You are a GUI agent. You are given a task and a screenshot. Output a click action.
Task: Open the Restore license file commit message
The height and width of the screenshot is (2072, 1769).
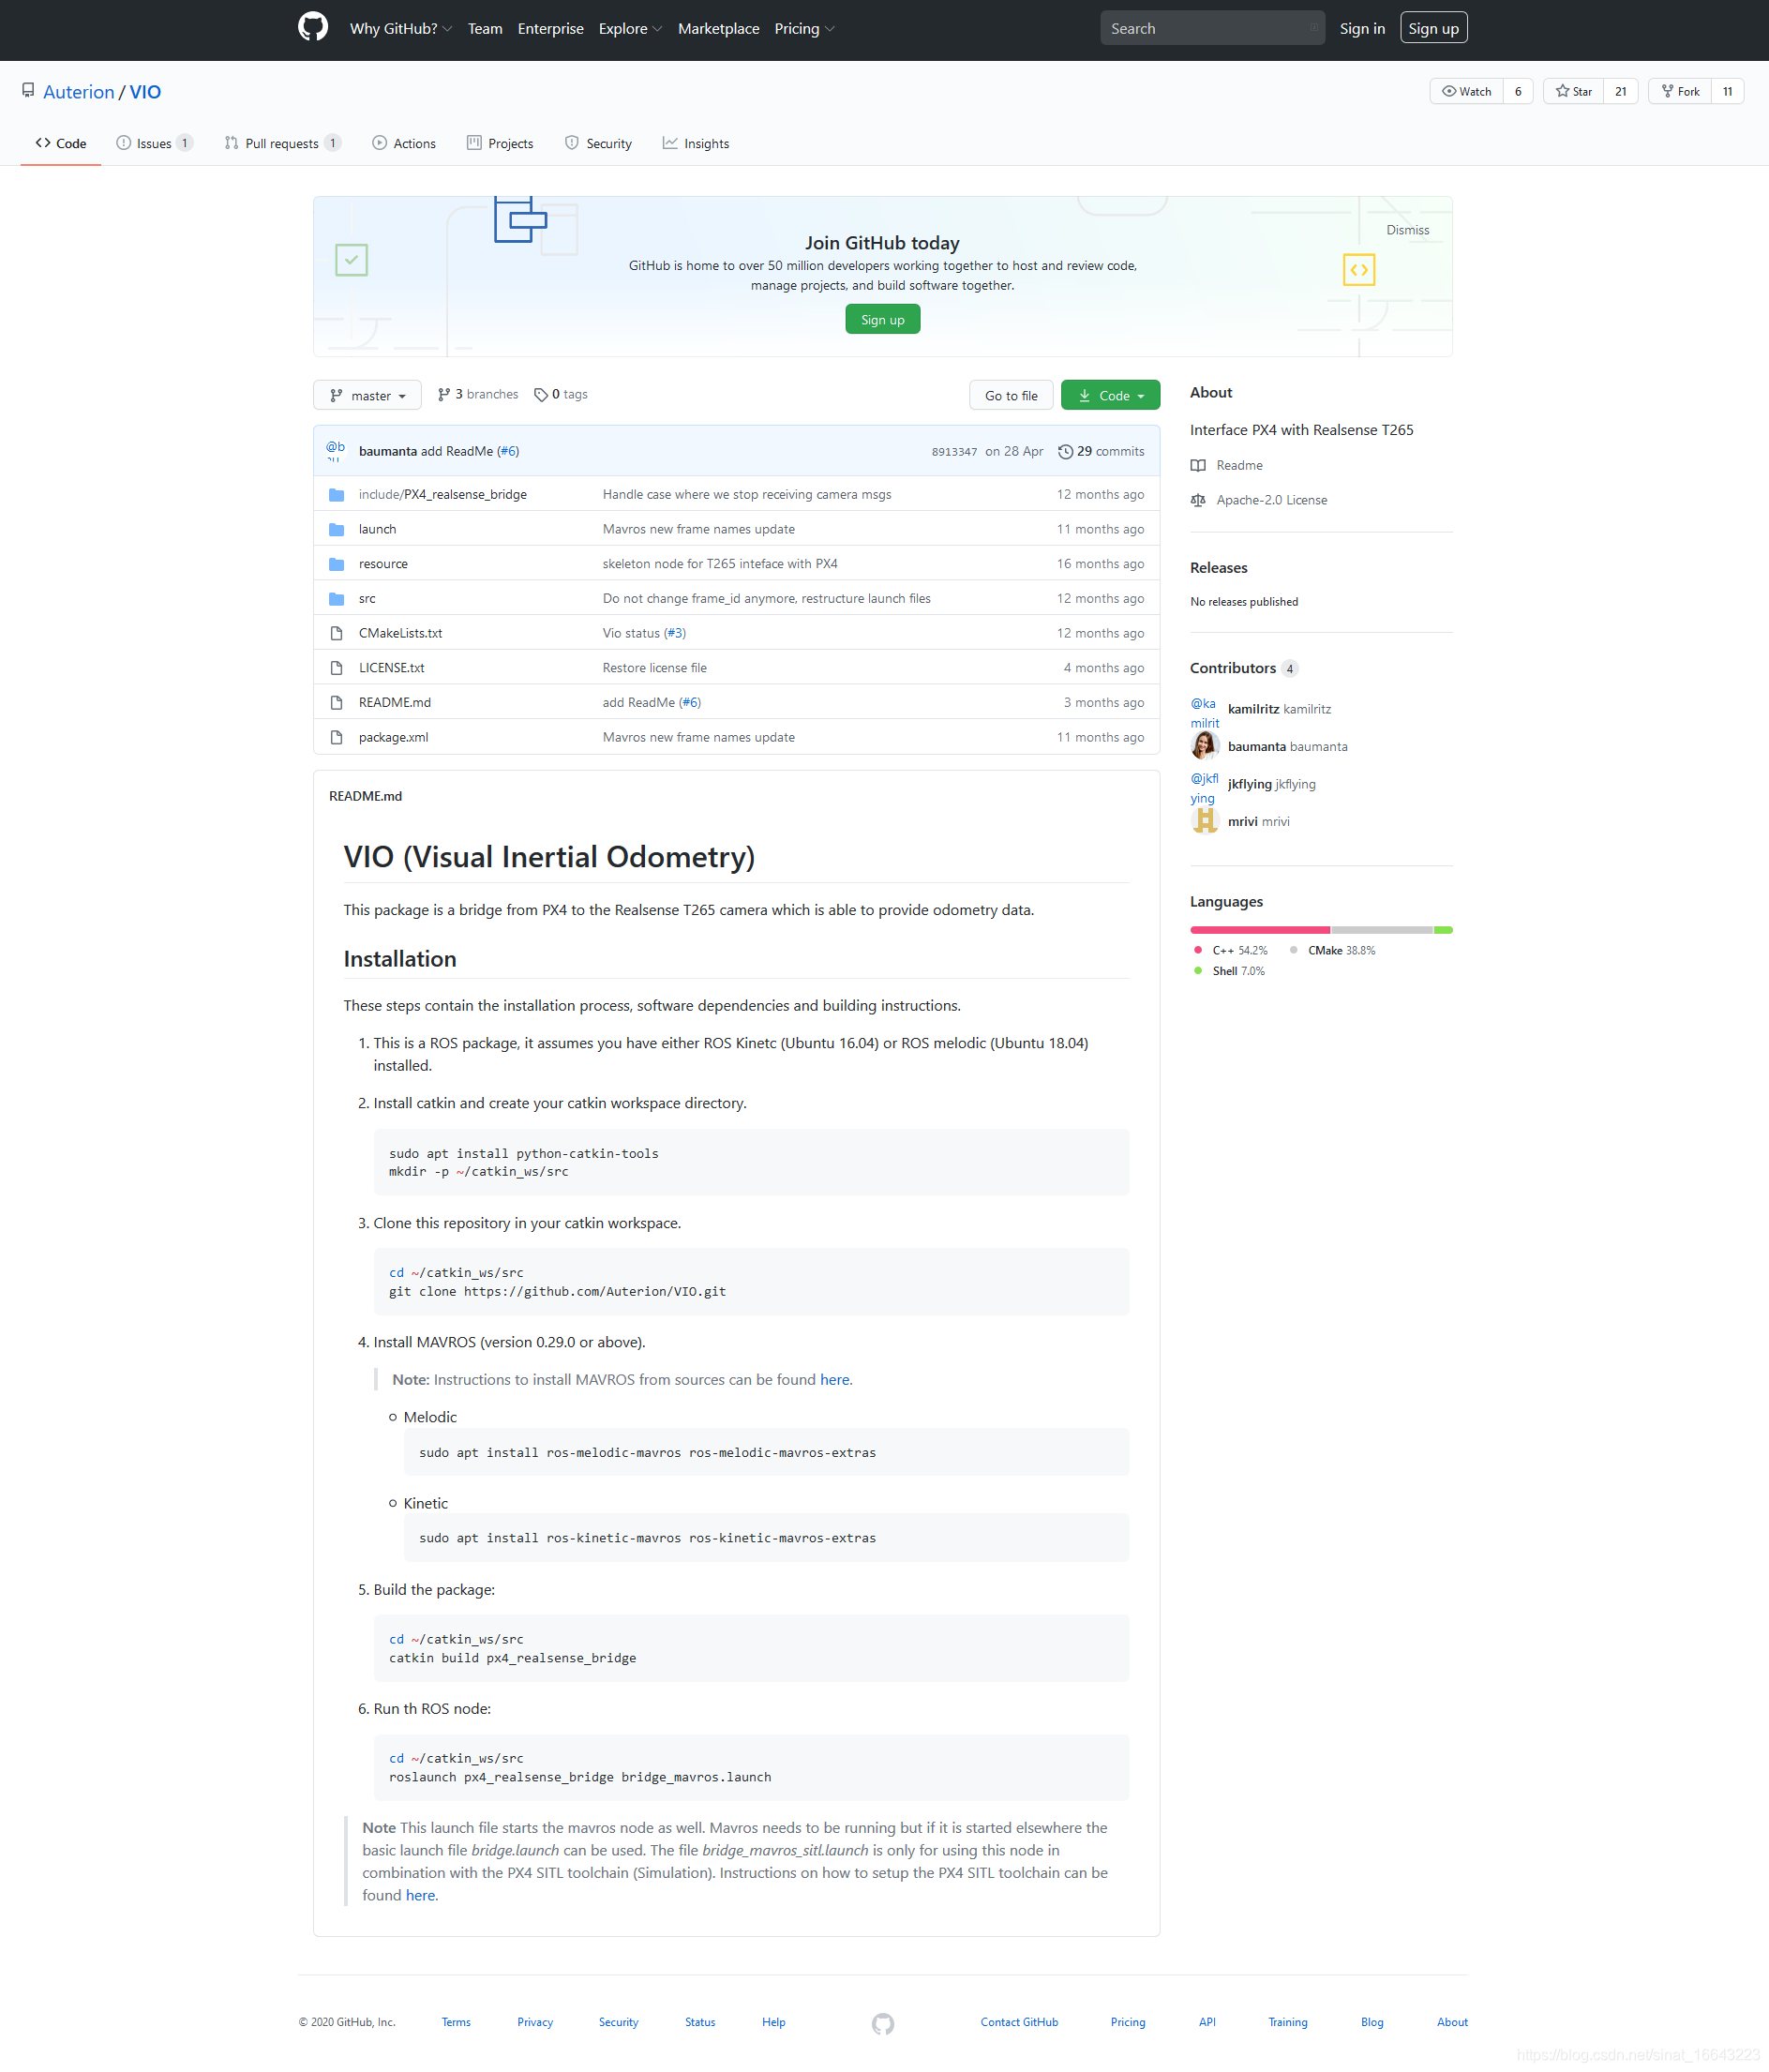654,668
